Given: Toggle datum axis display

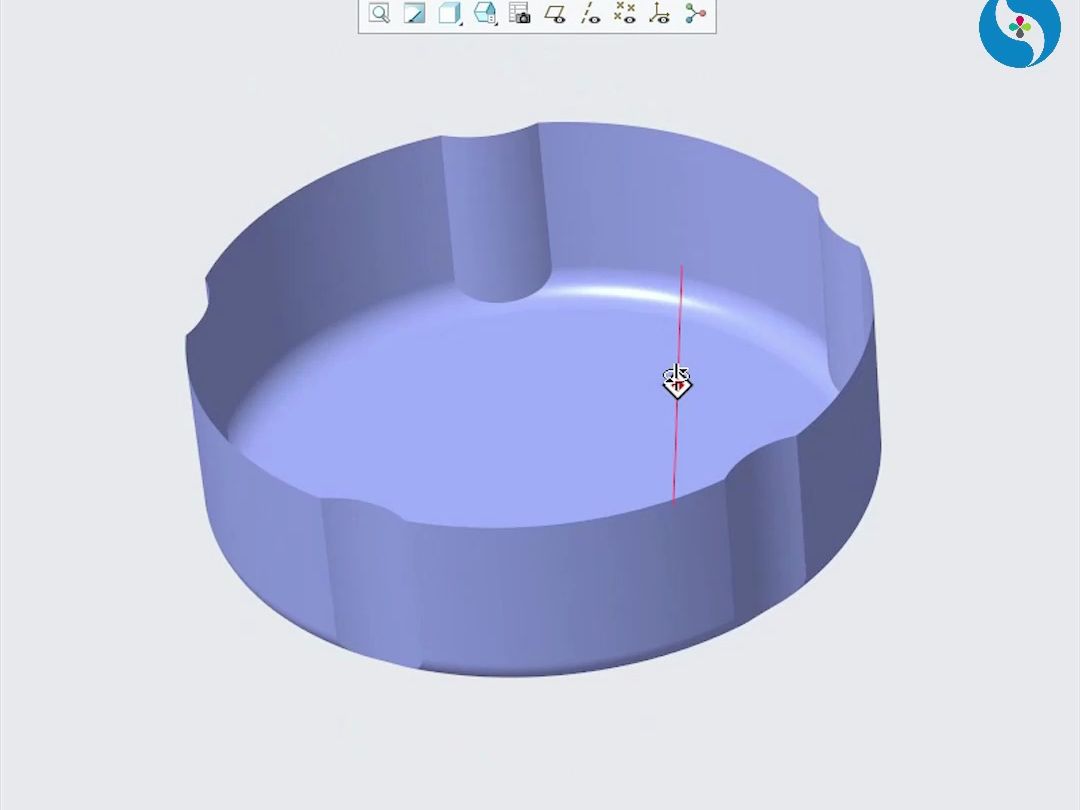Looking at the screenshot, I should [x=591, y=13].
